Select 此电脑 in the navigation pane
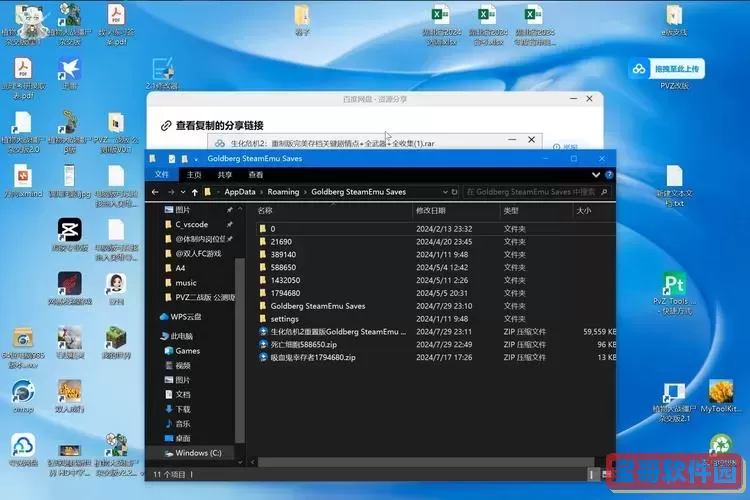Image resolution: width=750 pixels, height=500 pixels. (x=176, y=336)
